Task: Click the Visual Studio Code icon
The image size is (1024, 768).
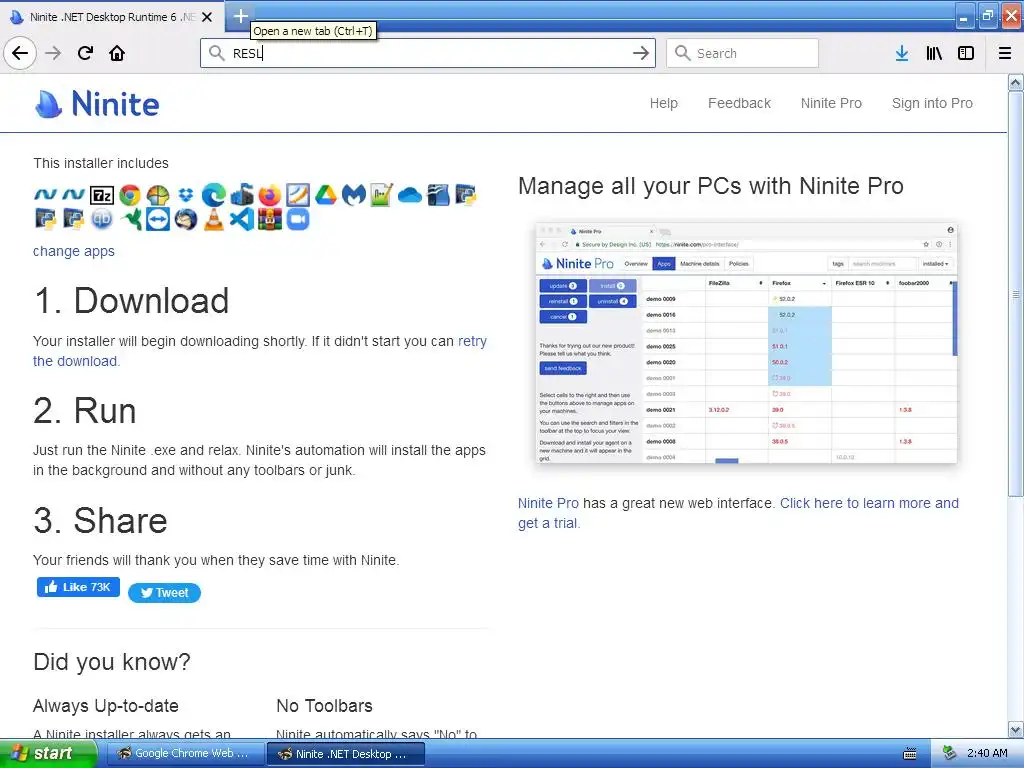Action: point(242,219)
